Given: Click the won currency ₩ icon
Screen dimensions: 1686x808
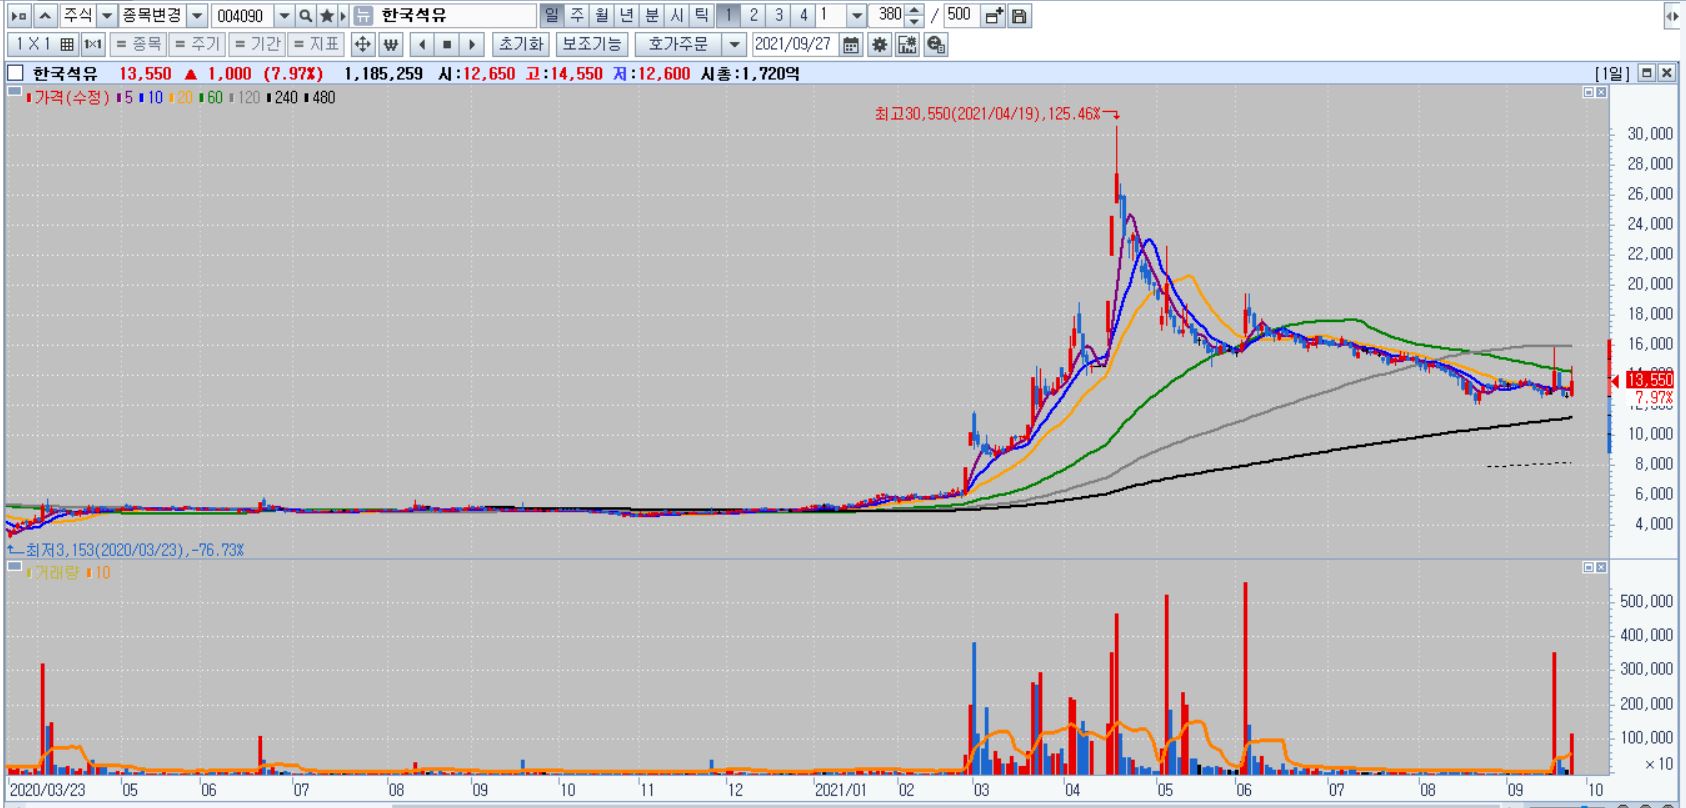Looking at the screenshot, I should [x=391, y=44].
